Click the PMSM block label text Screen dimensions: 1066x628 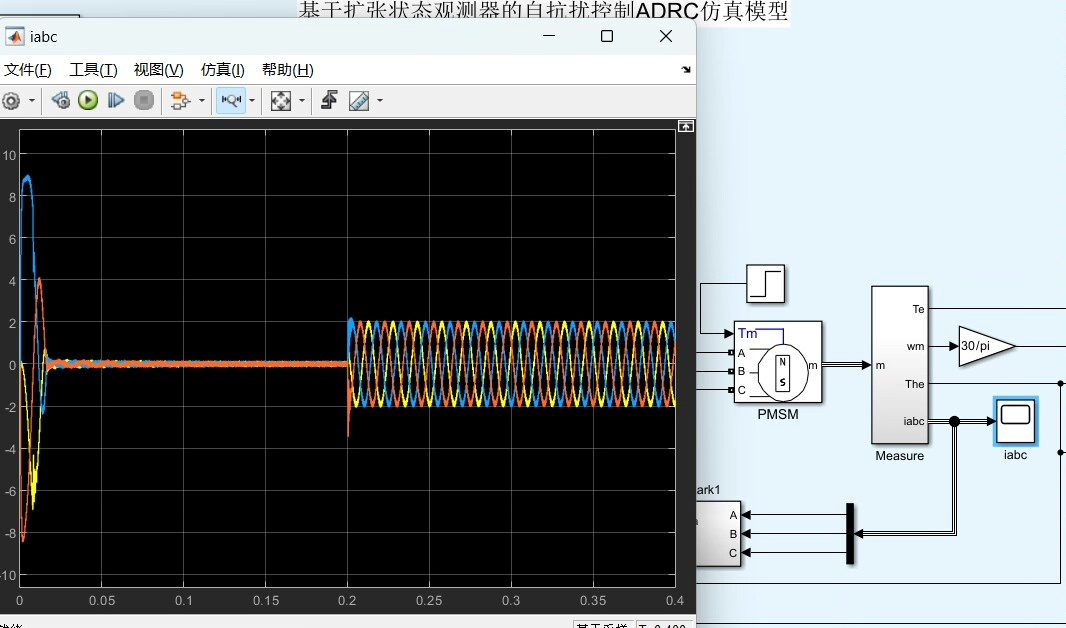pos(778,414)
